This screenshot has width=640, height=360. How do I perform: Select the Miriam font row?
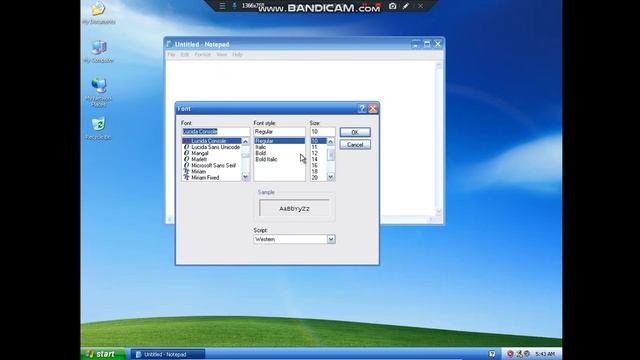click(212, 171)
